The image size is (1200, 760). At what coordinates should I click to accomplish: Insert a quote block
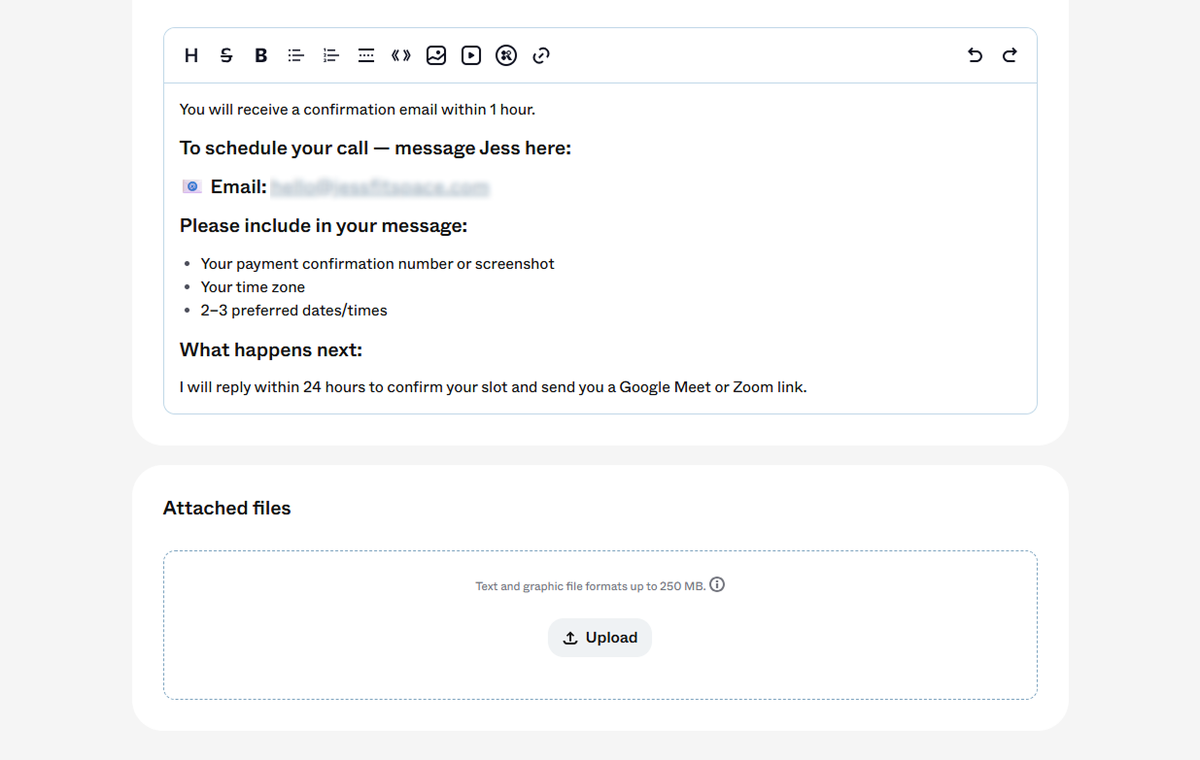[401, 56]
